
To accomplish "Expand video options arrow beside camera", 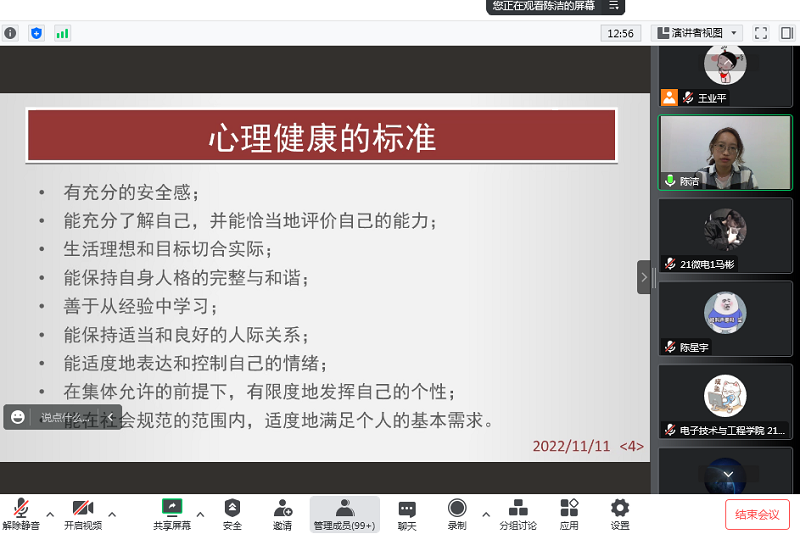I will [112, 515].
